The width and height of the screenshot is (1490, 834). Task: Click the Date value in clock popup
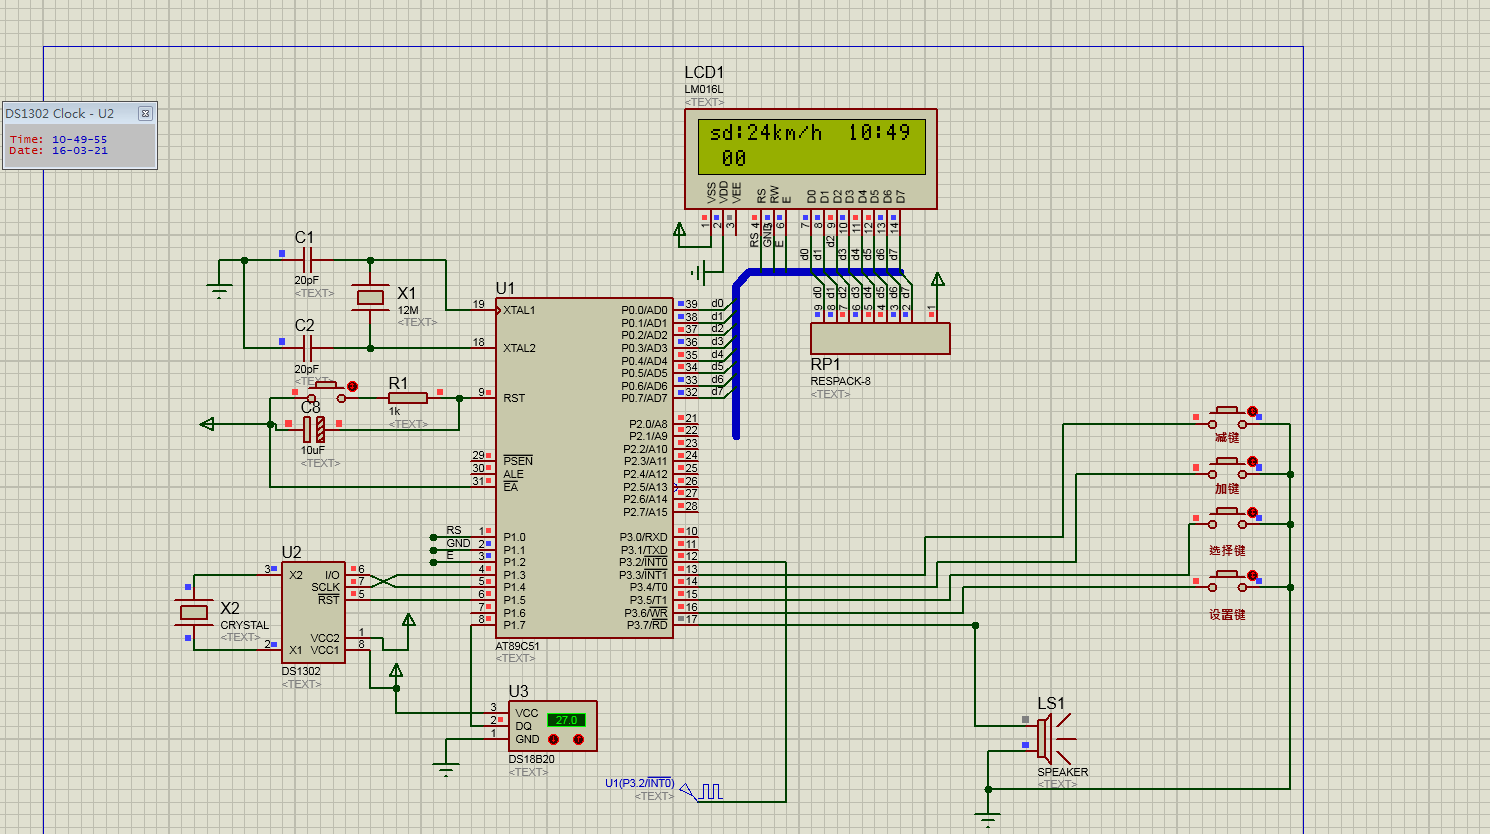[x=79, y=151]
